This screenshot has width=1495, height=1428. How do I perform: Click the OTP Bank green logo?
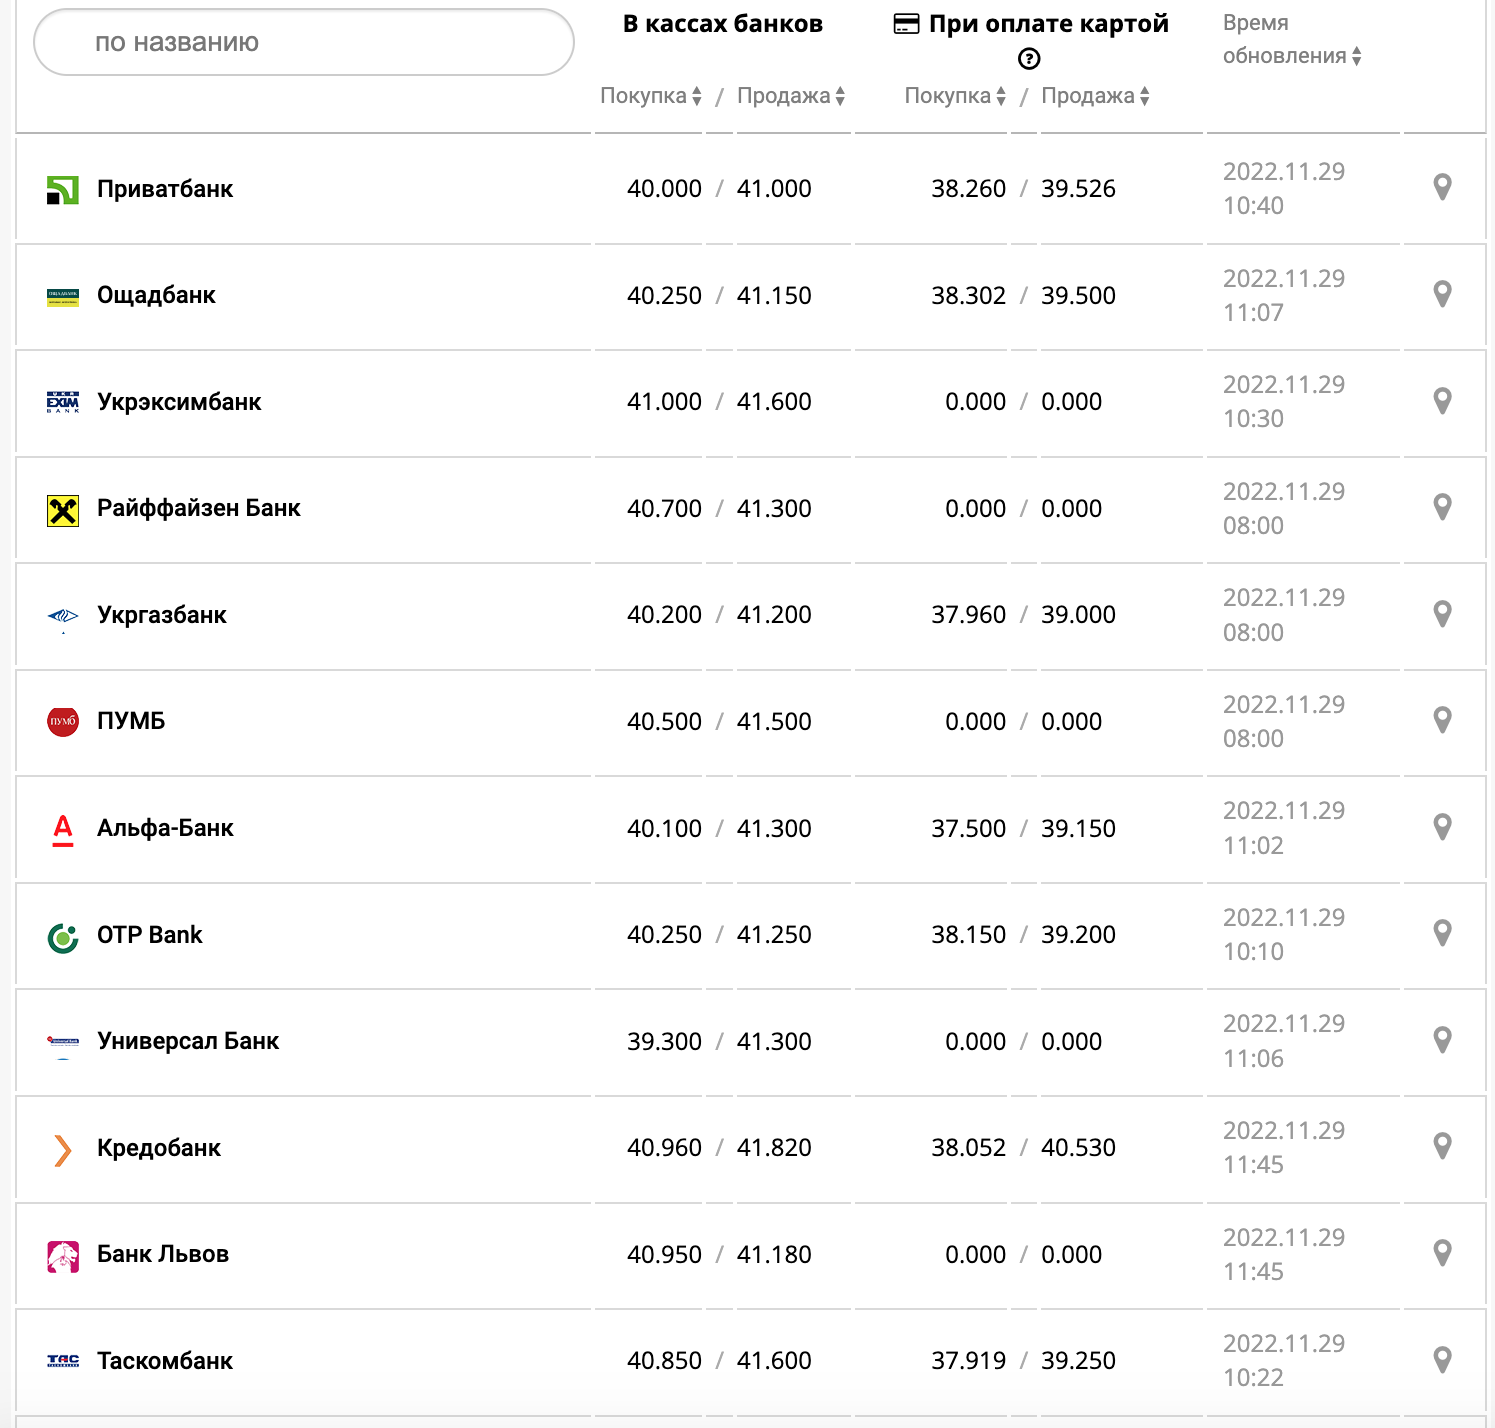coord(63,937)
